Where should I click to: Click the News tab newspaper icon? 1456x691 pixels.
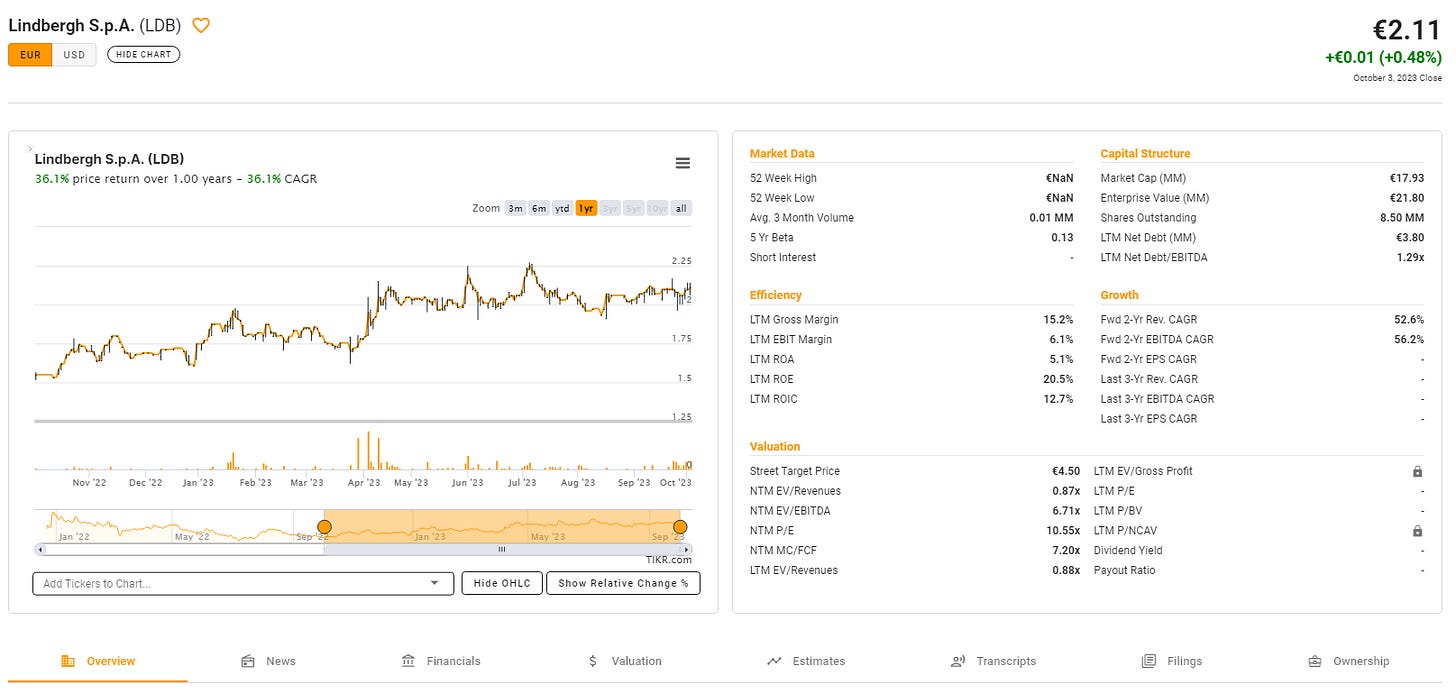[x=248, y=661]
